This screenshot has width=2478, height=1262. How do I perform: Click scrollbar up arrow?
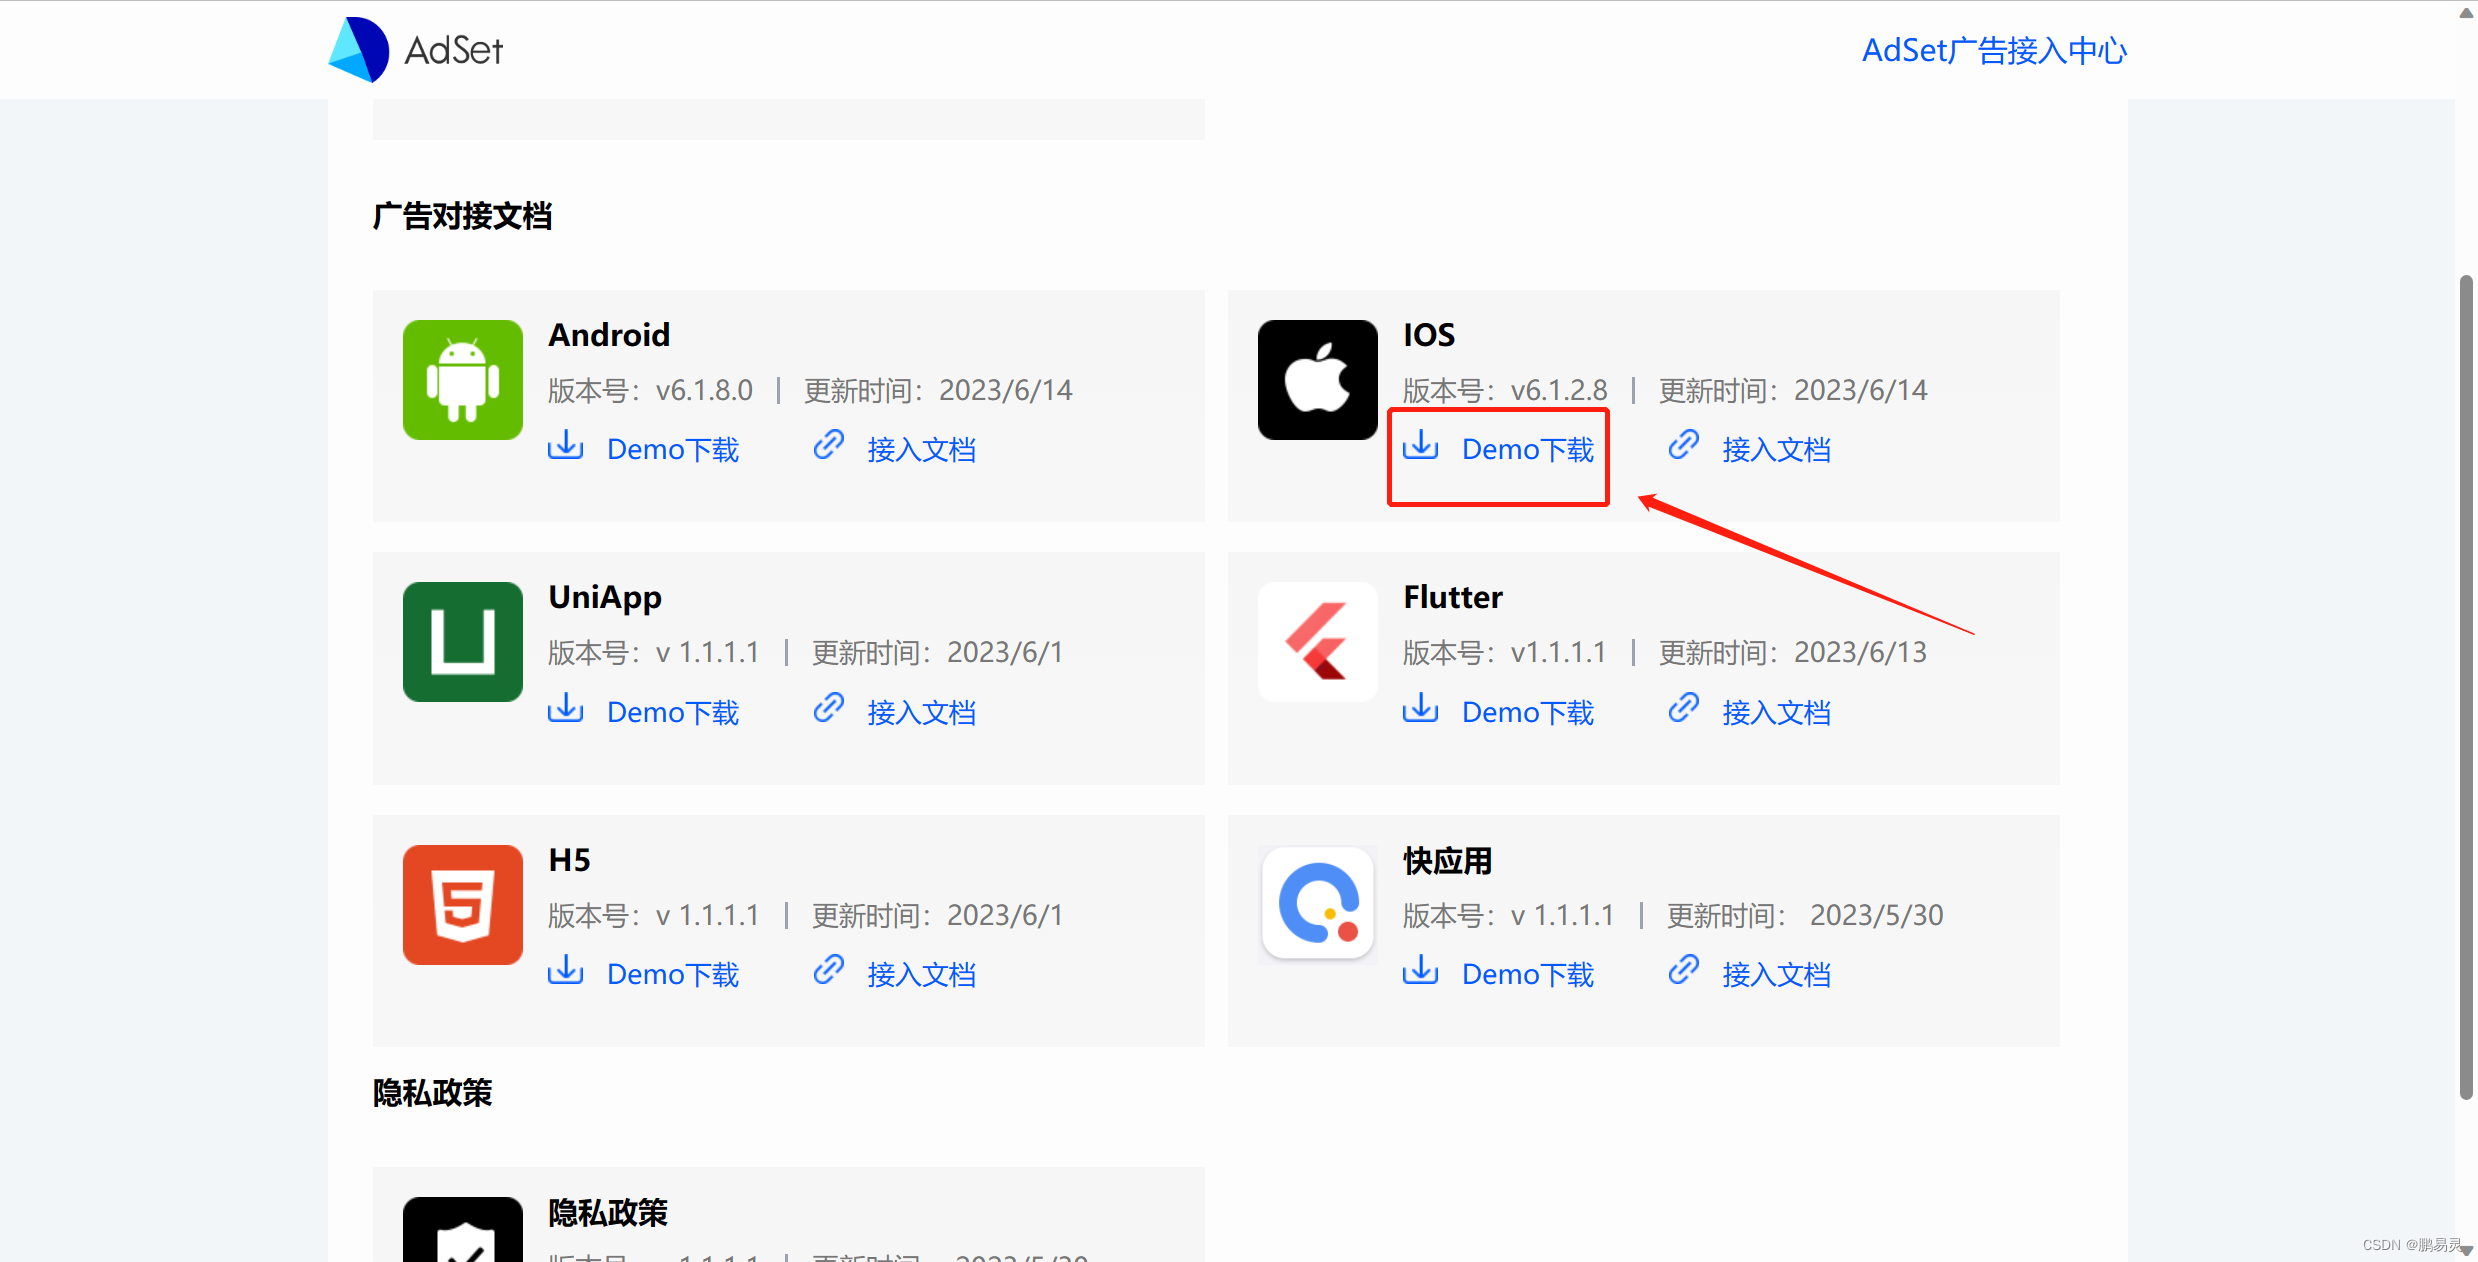tap(2466, 12)
